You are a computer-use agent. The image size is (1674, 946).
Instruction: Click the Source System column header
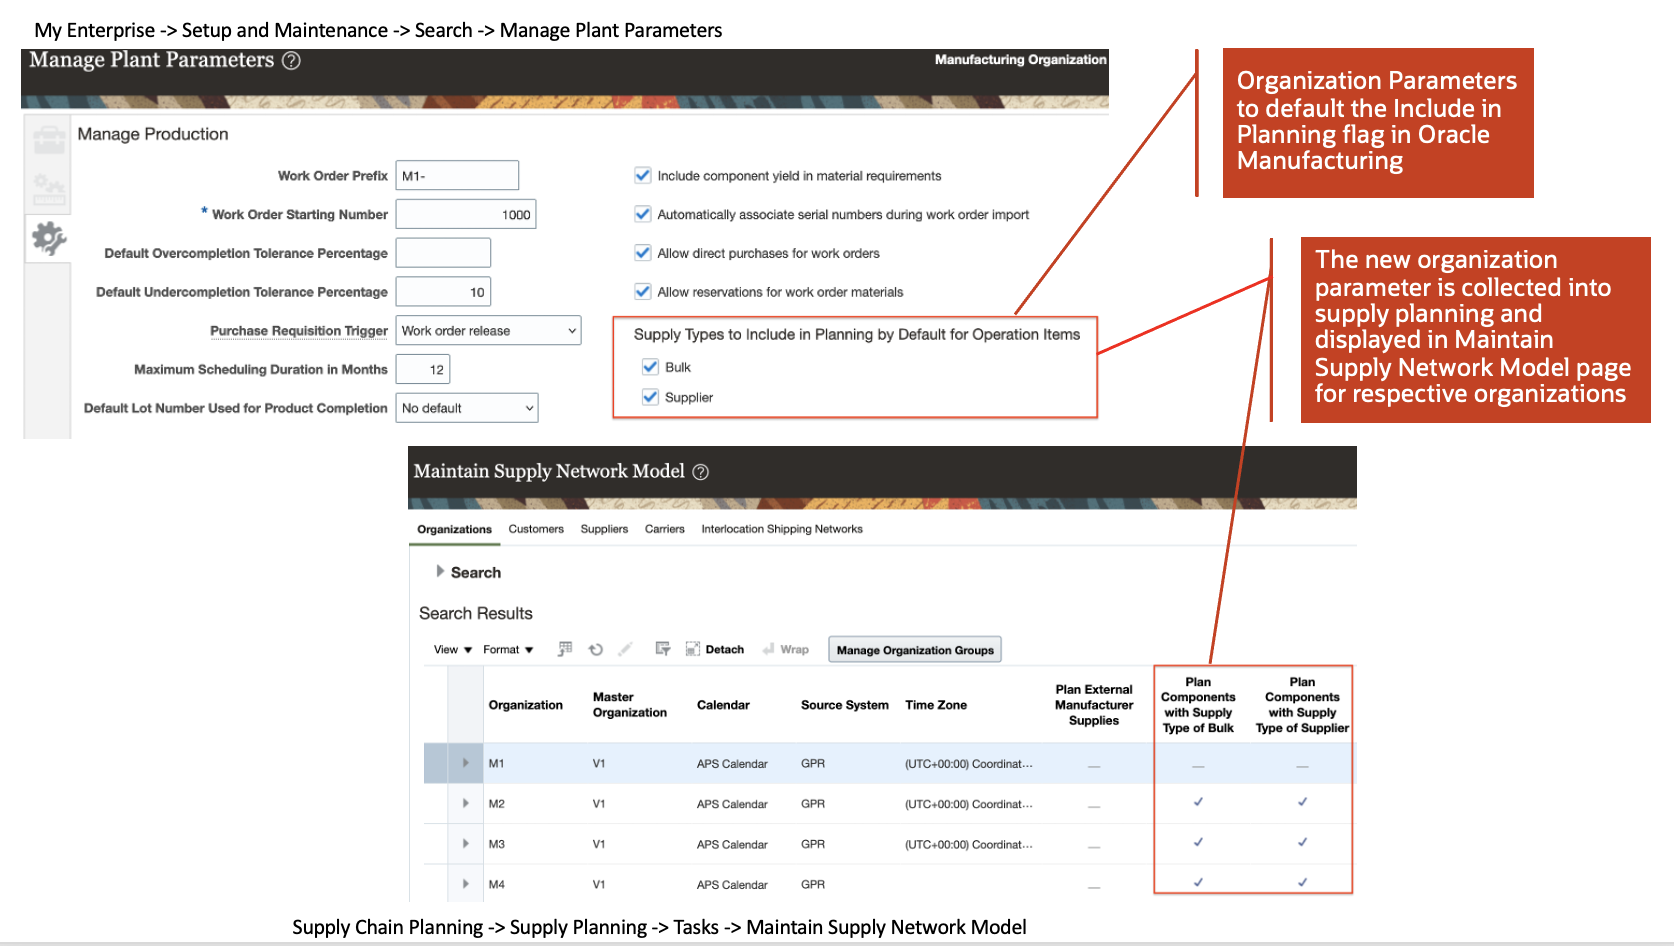845,705
